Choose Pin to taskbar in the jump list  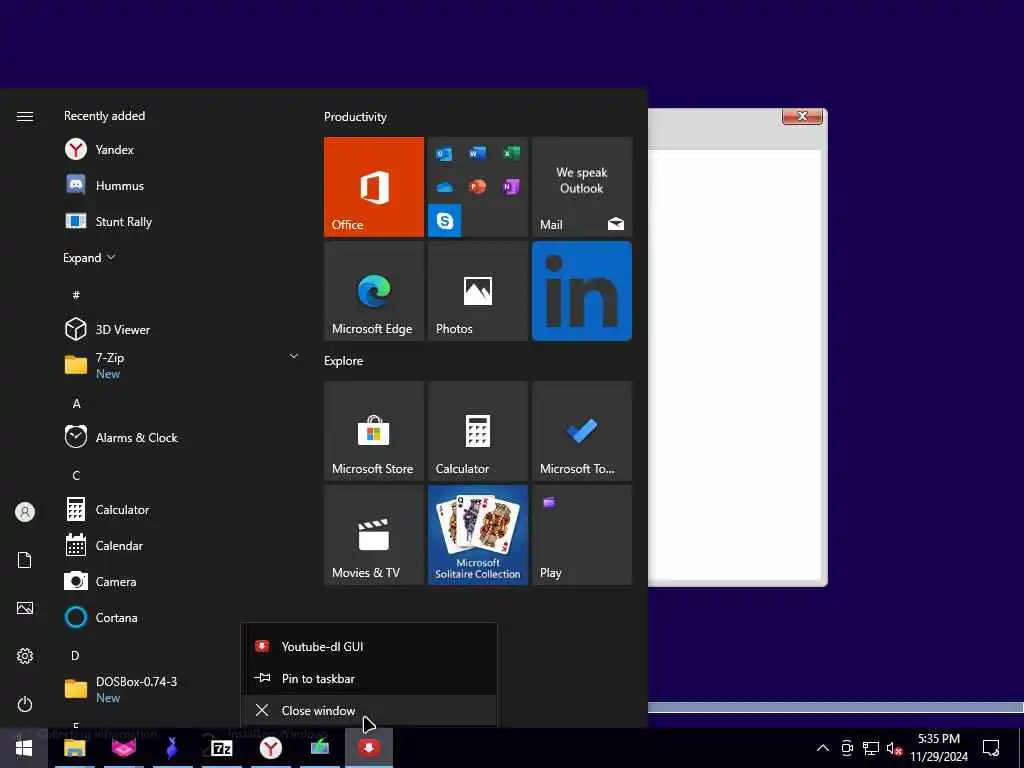(x=369, y=679)
